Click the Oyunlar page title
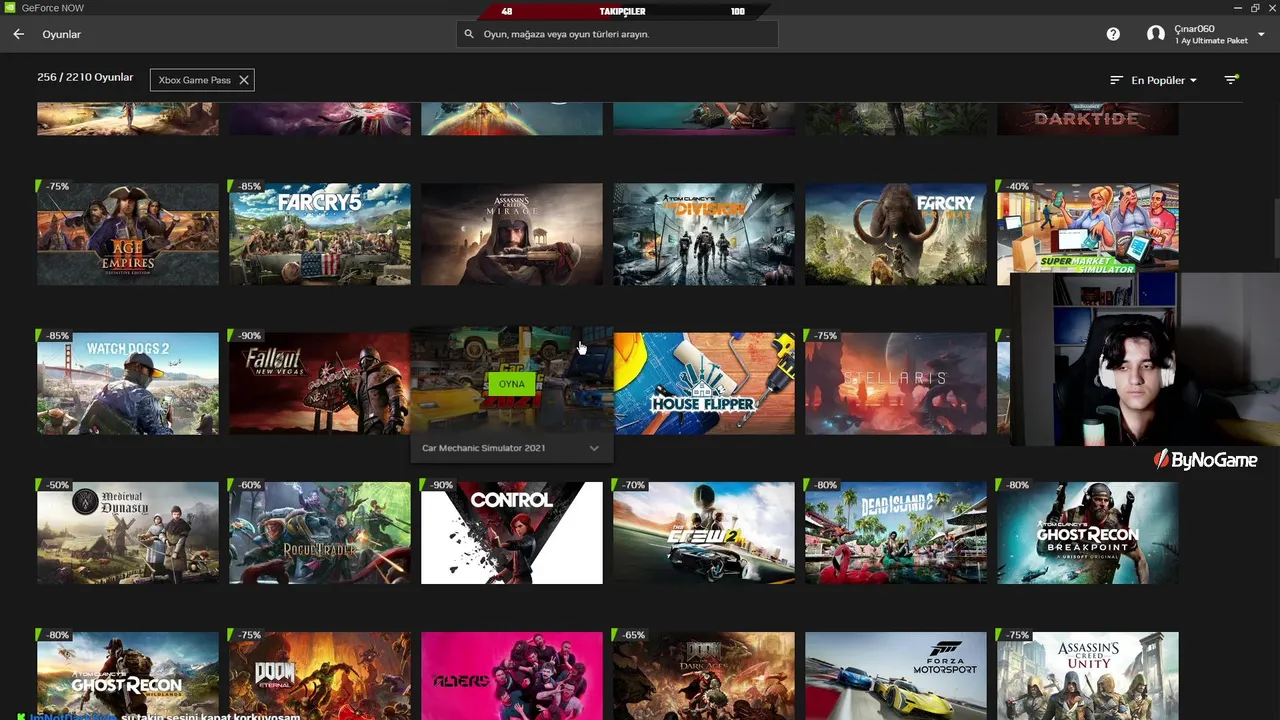This screenshot has height=720, width=1280. point(62,34)
